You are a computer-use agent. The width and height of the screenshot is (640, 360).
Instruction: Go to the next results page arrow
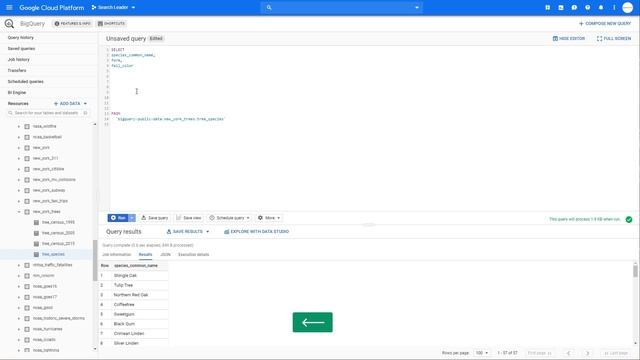pos(587,353)
